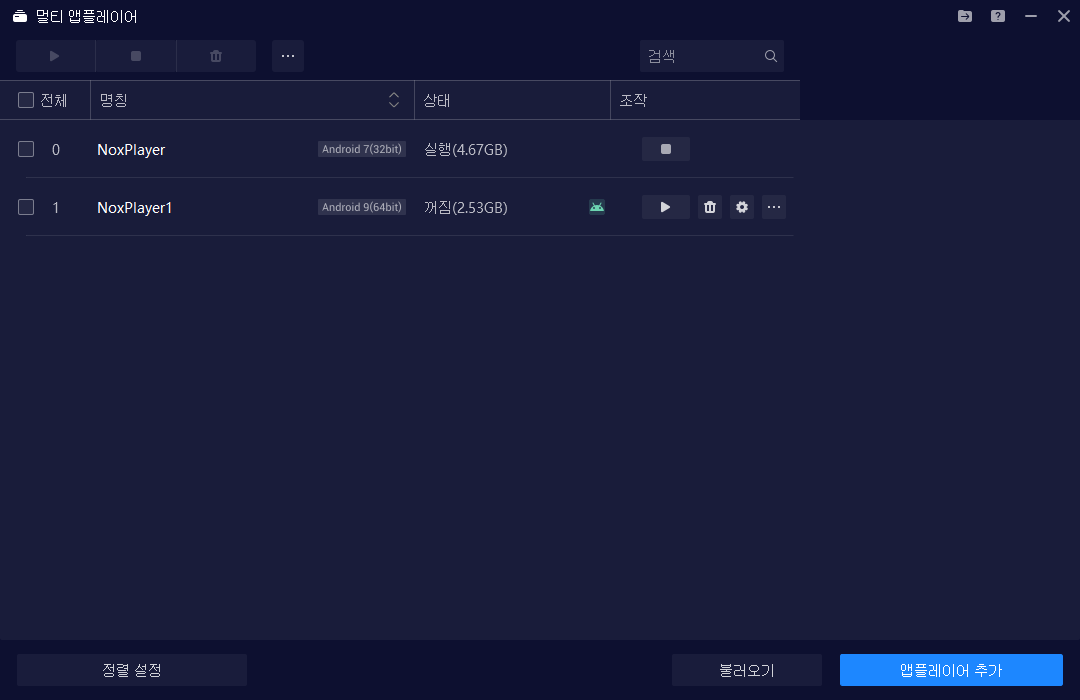This screenshot has width=1080, height=700.
Task: Click the Android 7(32bit) badge
Action: [362, 149]
